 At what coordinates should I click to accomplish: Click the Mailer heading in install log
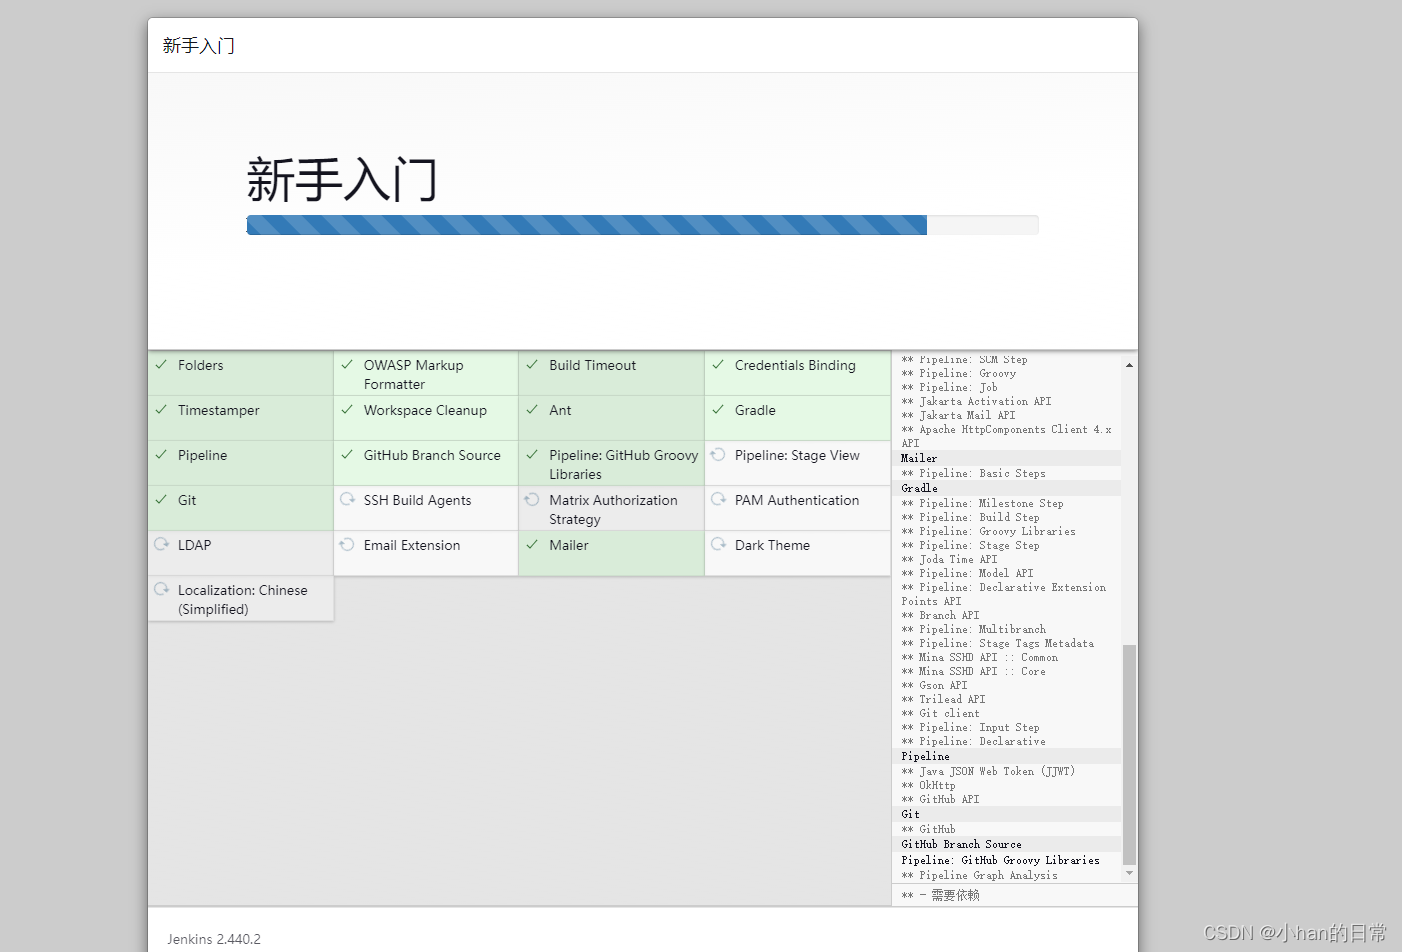click(919, 458)
